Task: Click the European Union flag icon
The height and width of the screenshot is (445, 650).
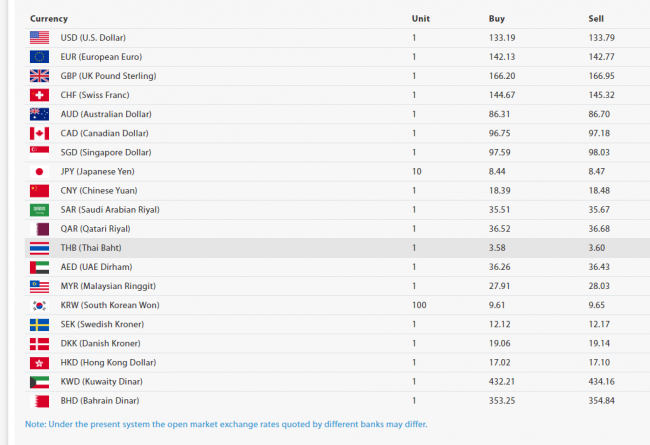Action: (x=39, y=57)
